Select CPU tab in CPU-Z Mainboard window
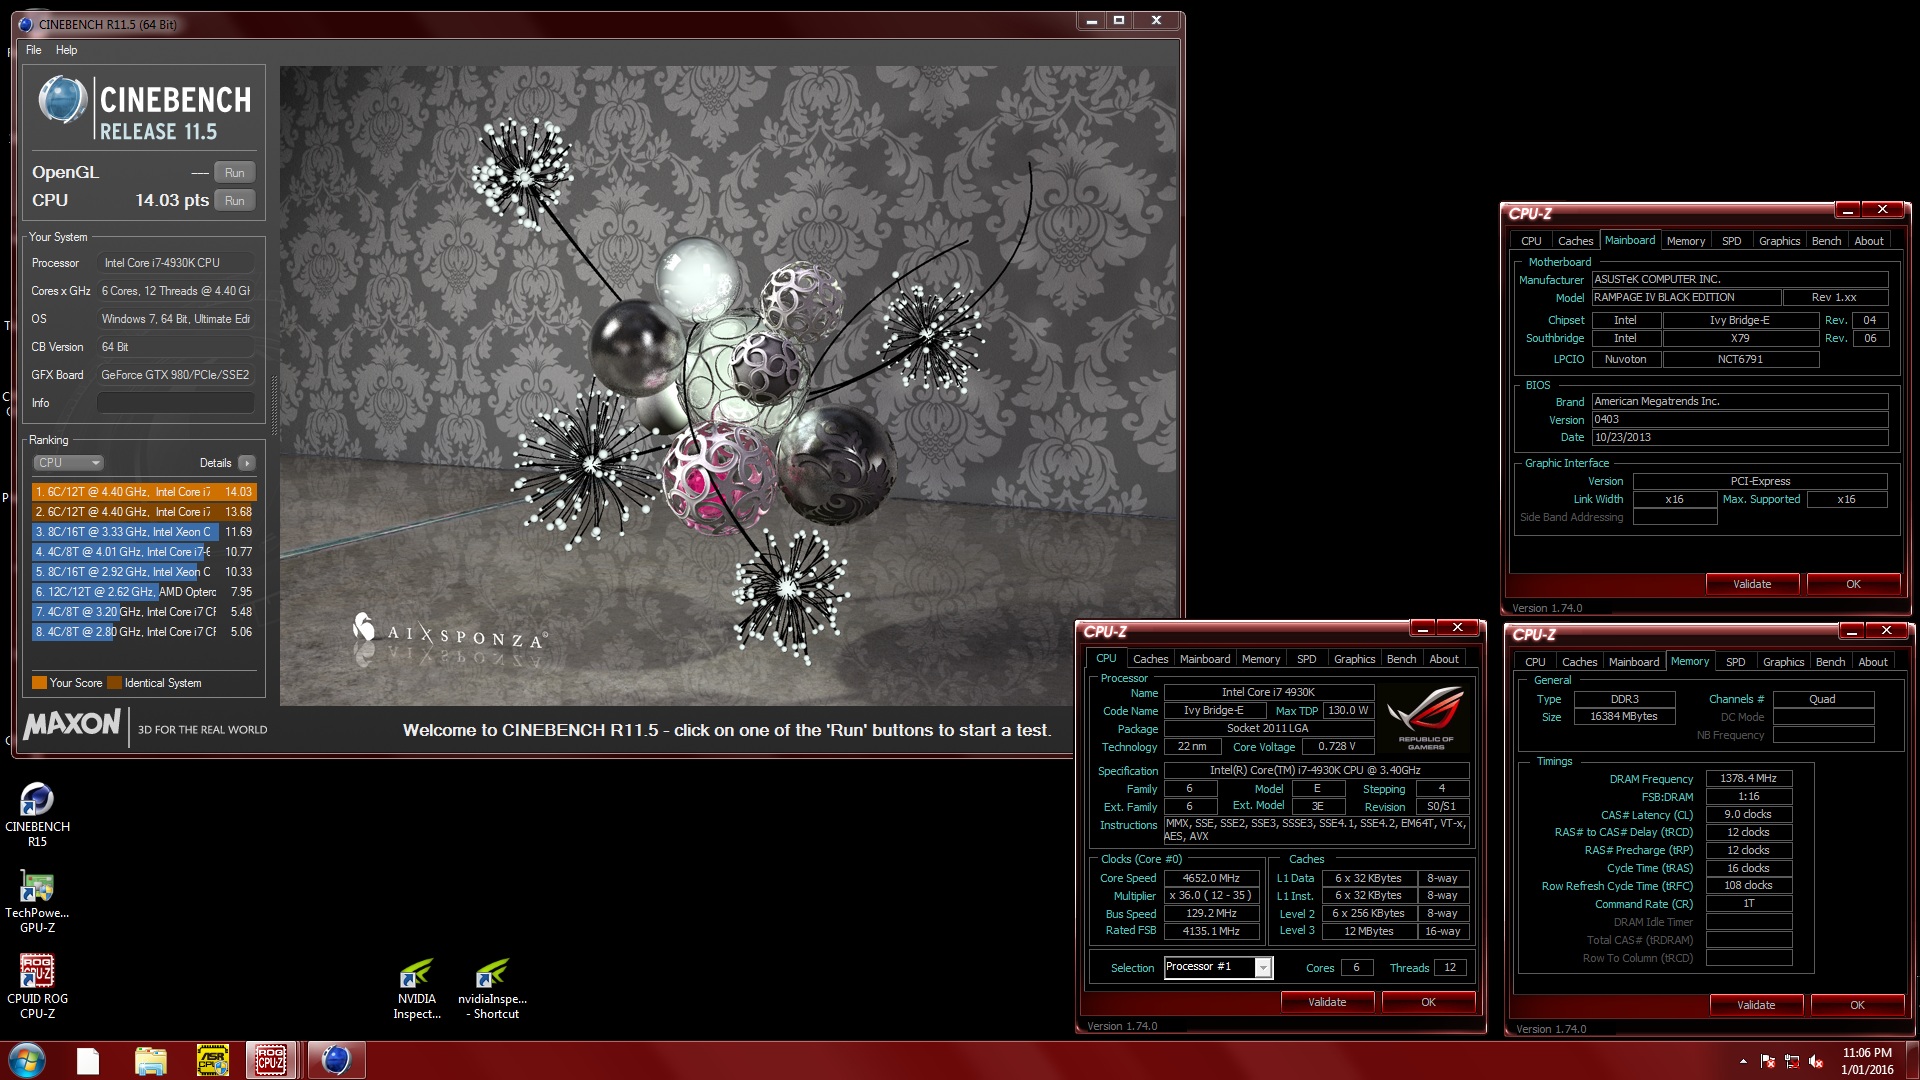The image size is (1920, 1080). 1531,241
